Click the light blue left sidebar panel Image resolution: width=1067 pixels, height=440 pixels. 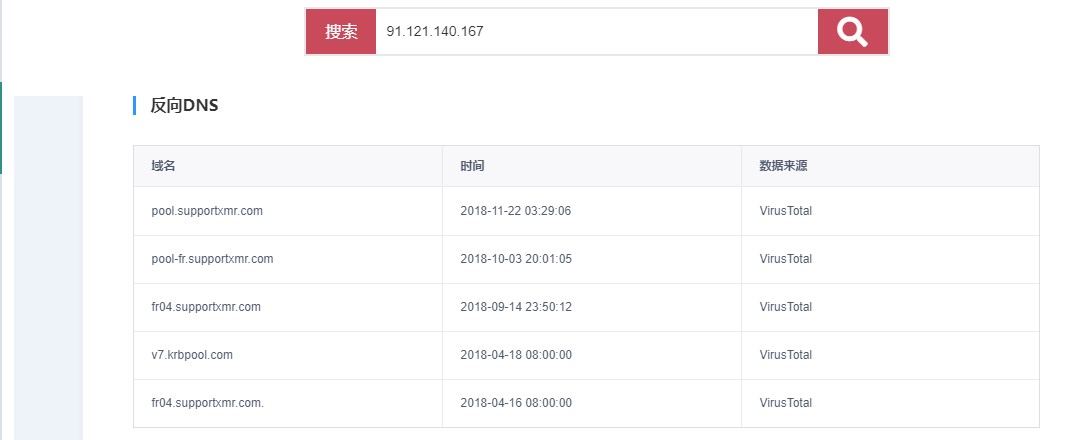[x=48, y=268]
